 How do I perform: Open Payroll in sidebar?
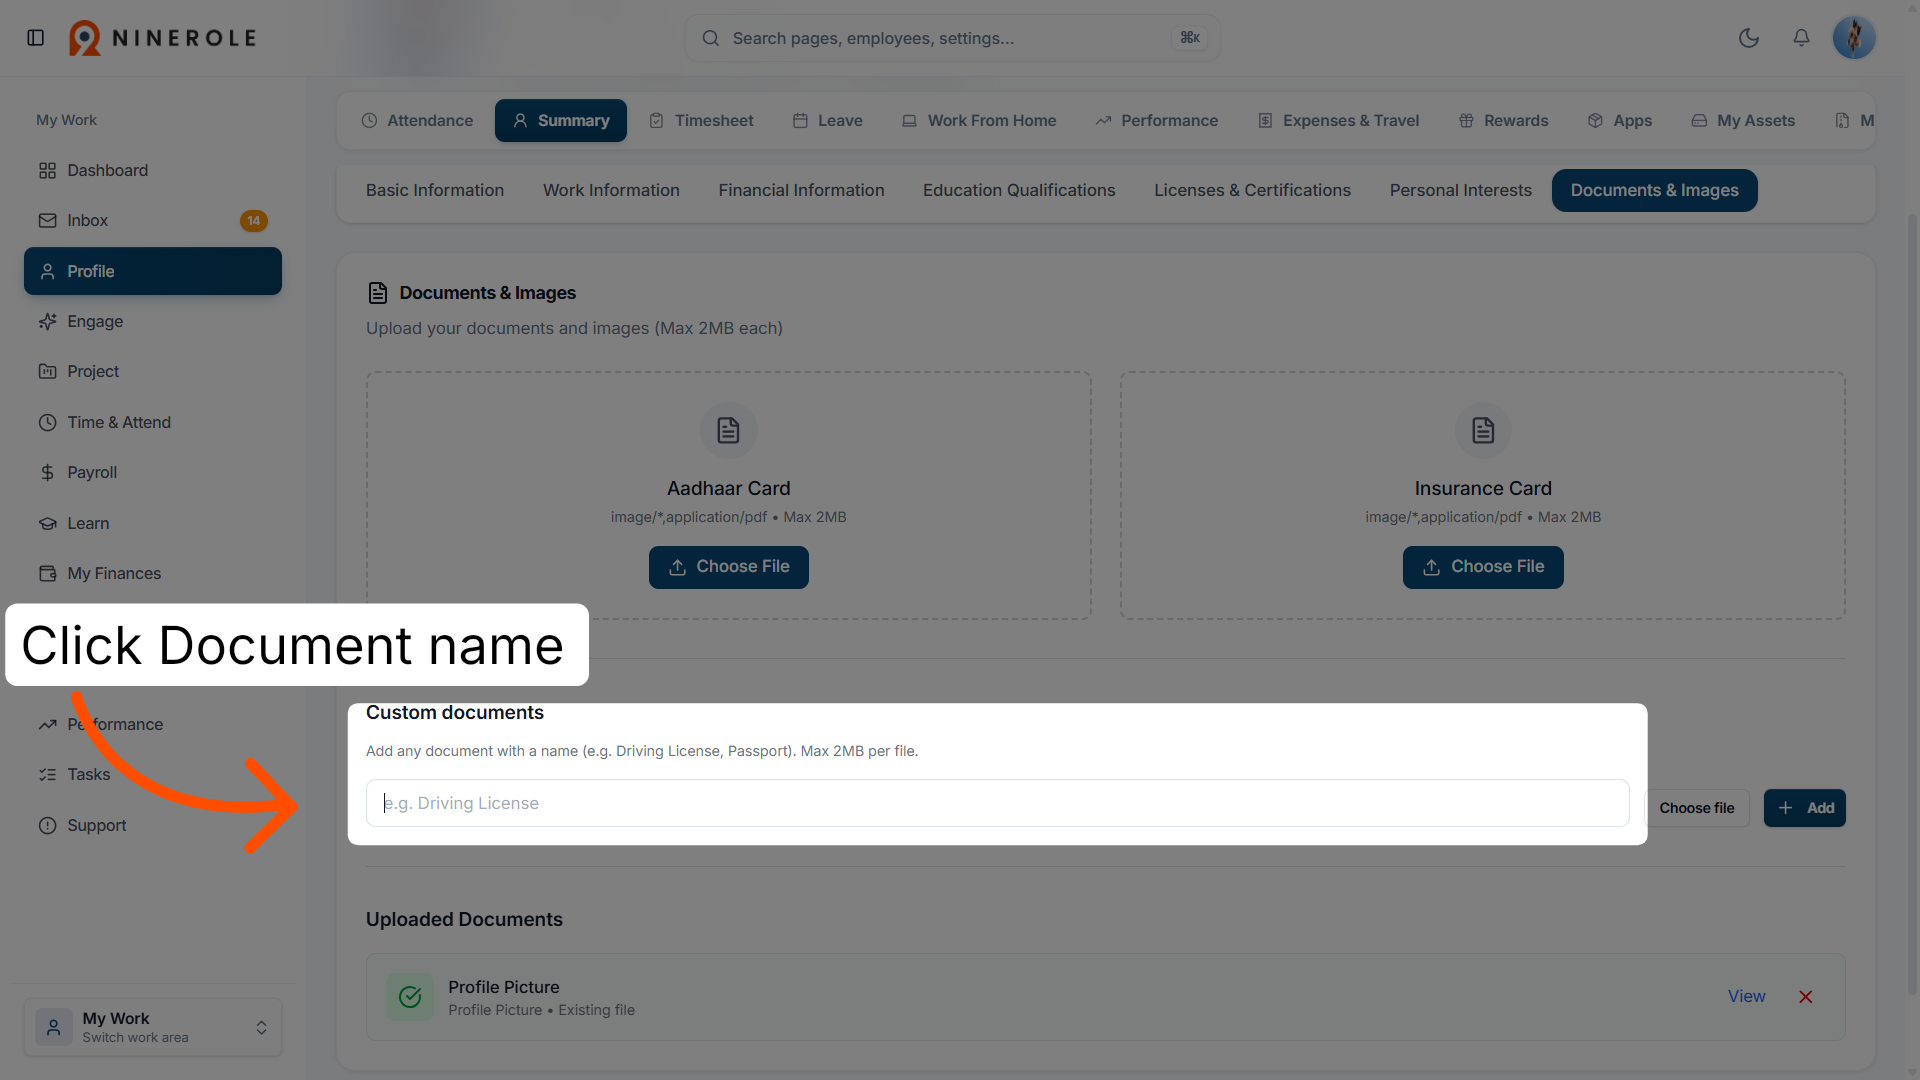[153, 472]
